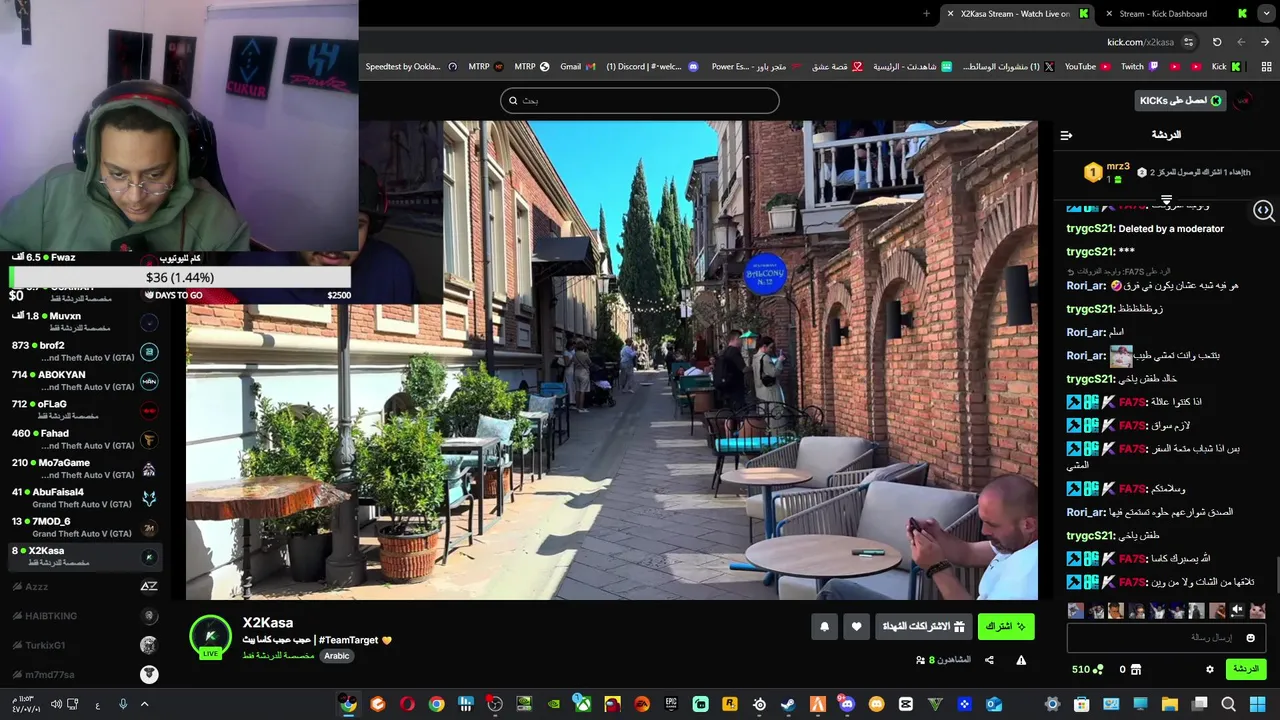Viewport: 1280px width, 720px height.
Task: Open Google Chrome in the taskbar
Action: click(x=436, y=704)
